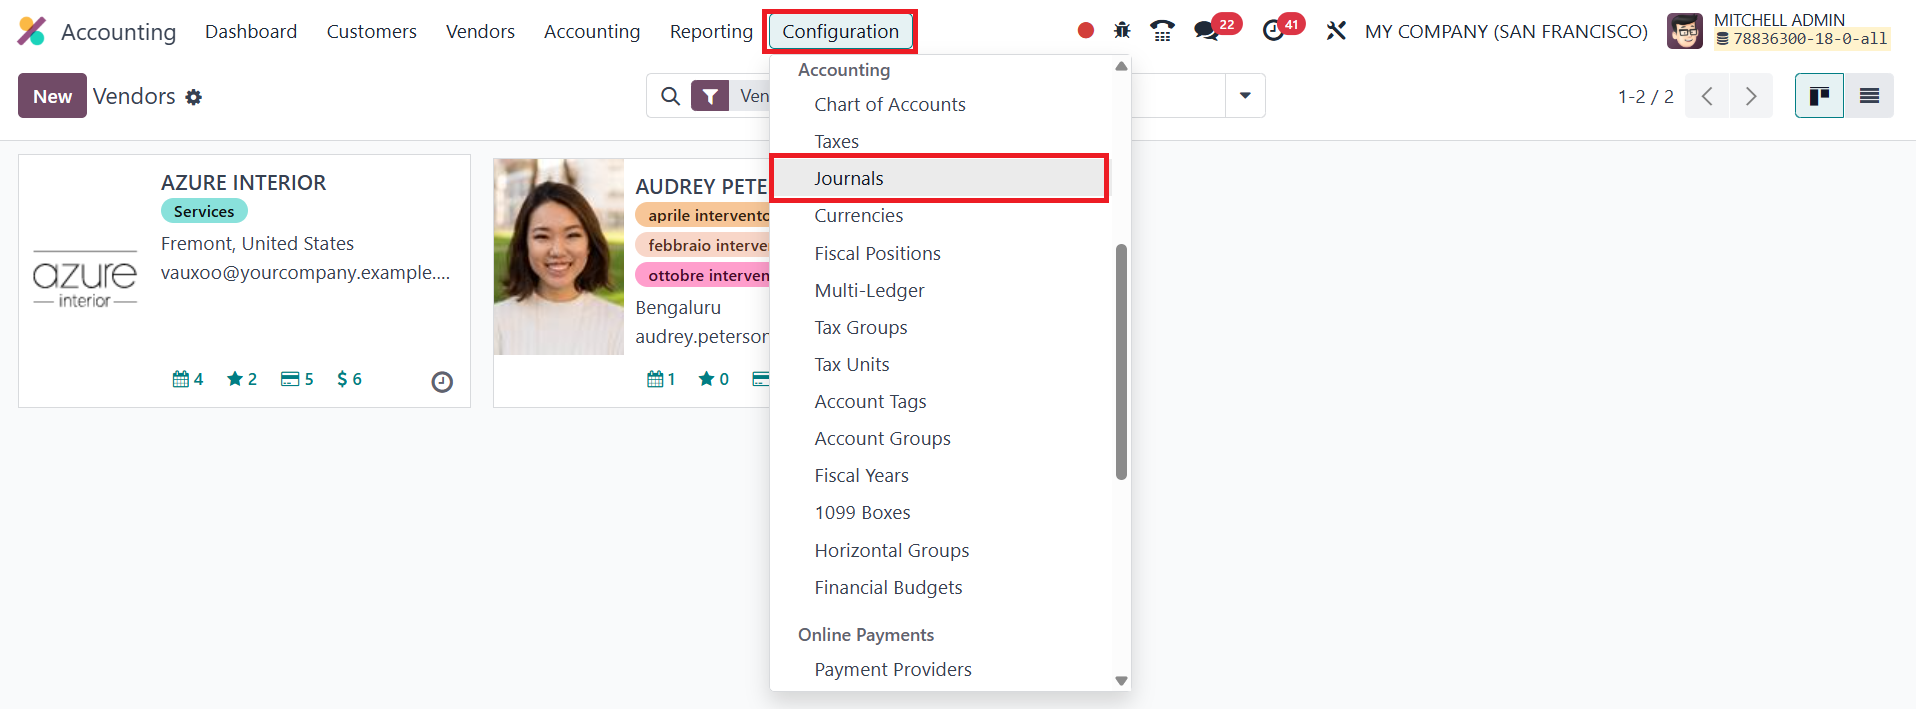Open the debug bug icon menu

click(x=1122, y=31)
